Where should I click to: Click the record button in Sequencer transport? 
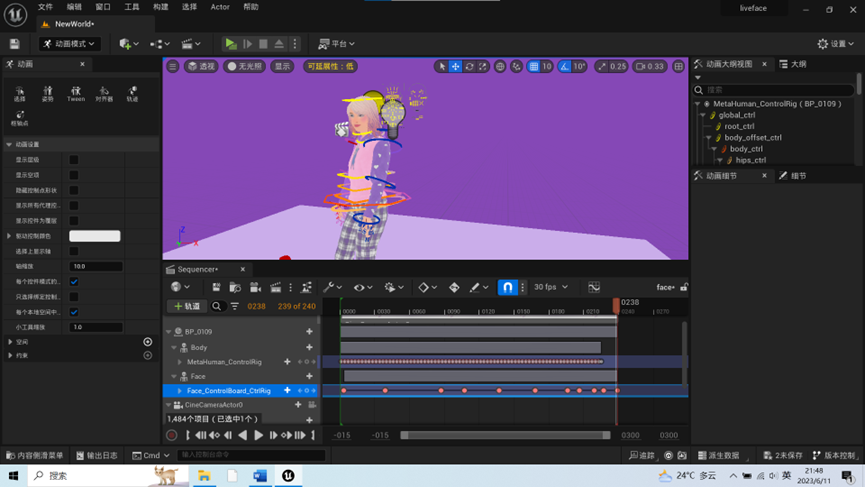point(172,435)
